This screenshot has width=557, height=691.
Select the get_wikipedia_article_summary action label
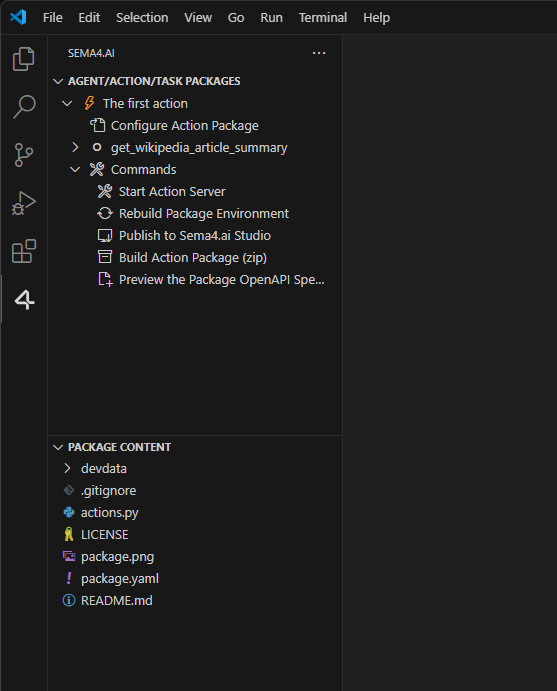pos(199,147)
